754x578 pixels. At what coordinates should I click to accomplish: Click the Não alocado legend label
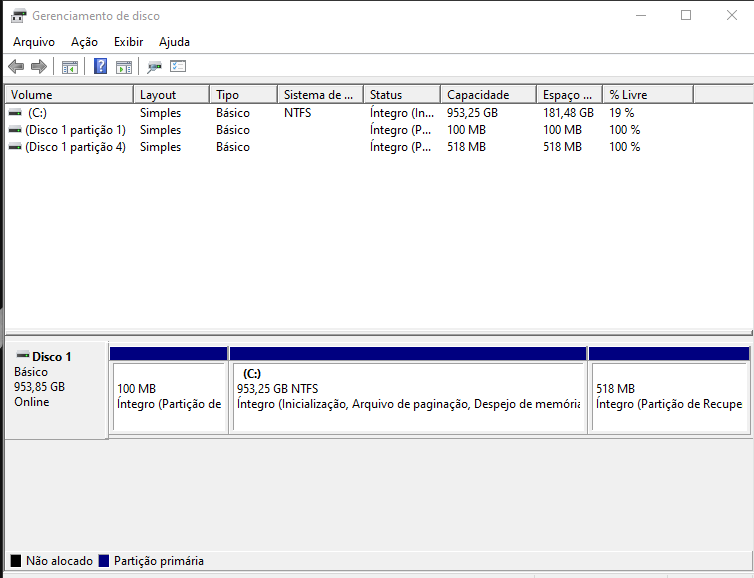click(x=60, y=561)
